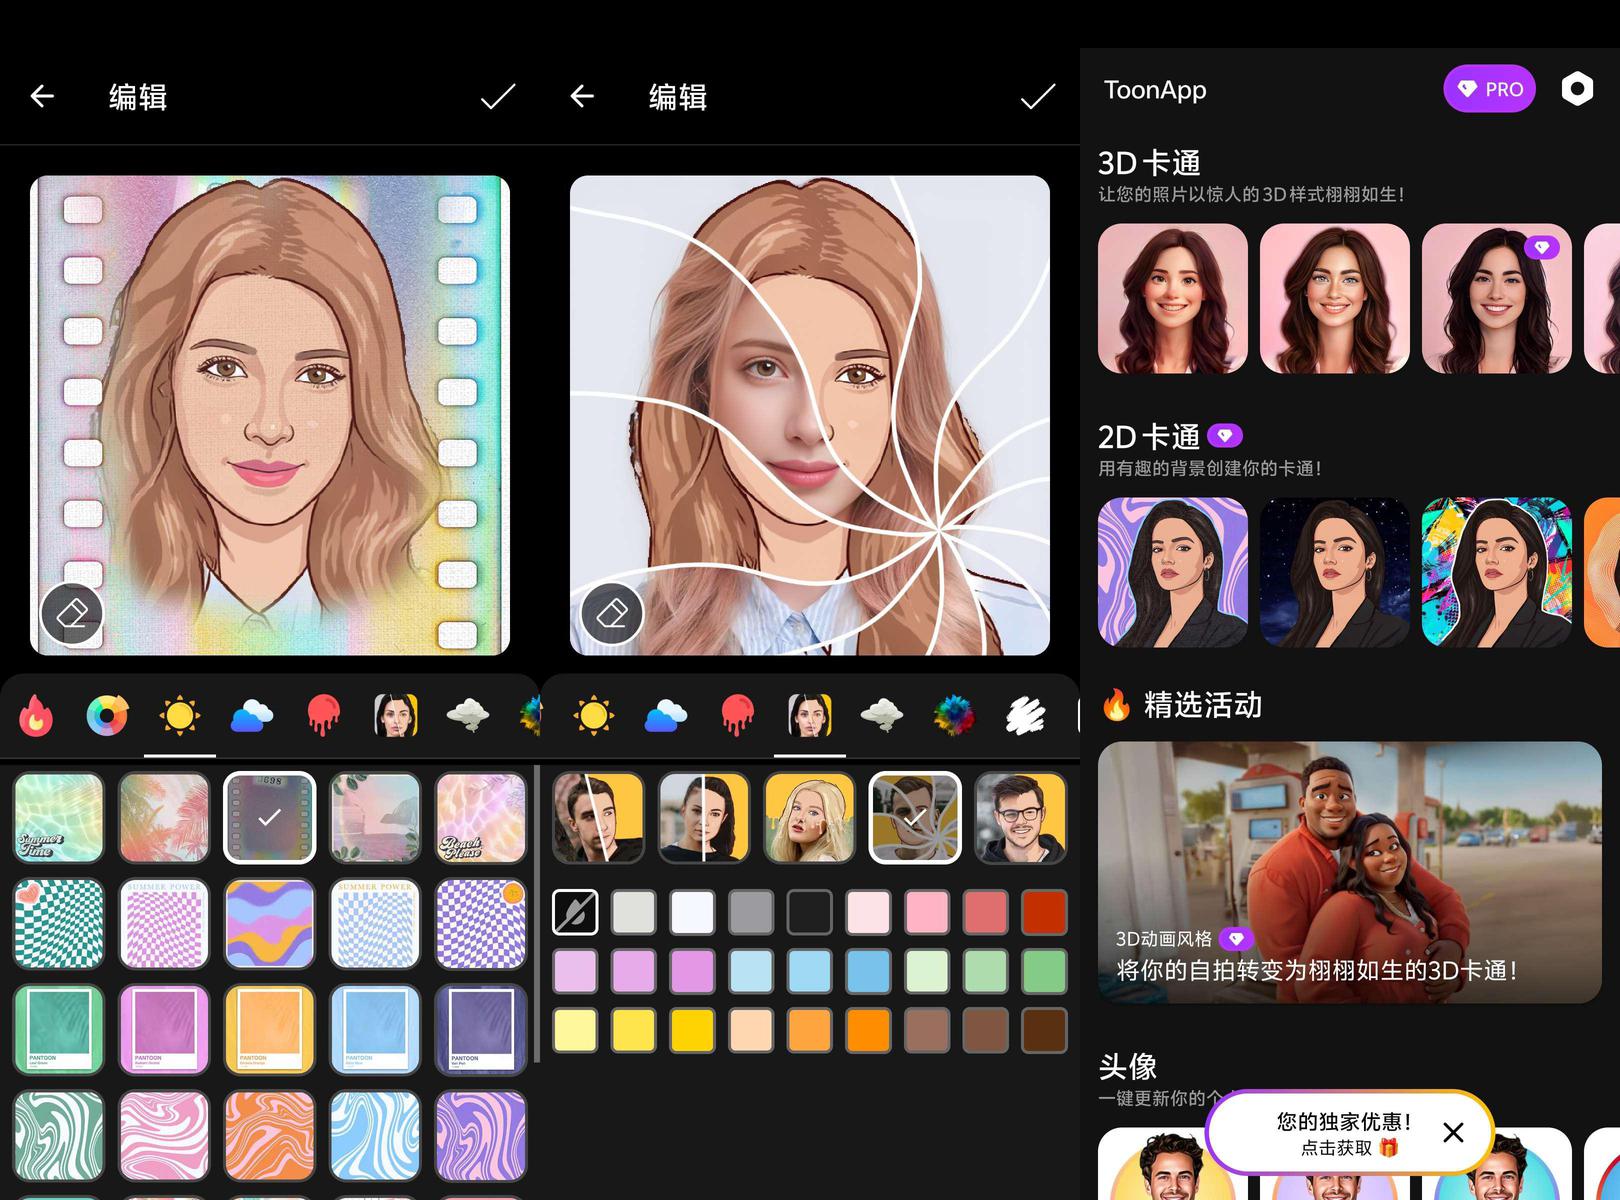The height and width of the screenshot is (1200, 1620).
Task: Tap the 2D 卡通 section heading
Action: 1149,437
